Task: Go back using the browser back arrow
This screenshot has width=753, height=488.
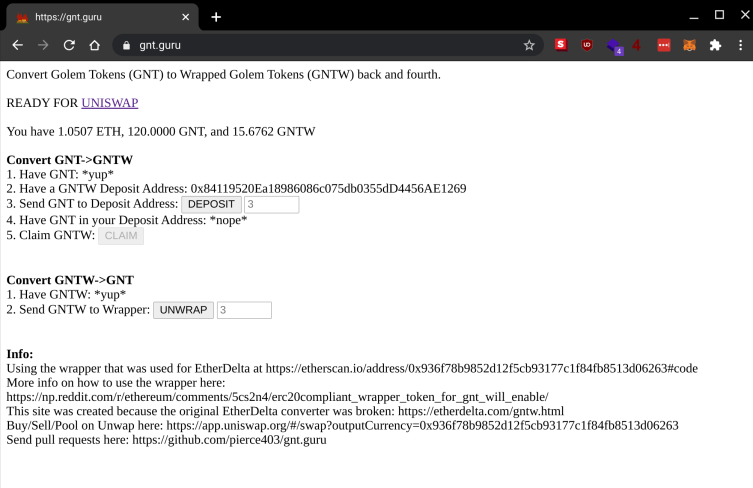Action: pos(18,45)
